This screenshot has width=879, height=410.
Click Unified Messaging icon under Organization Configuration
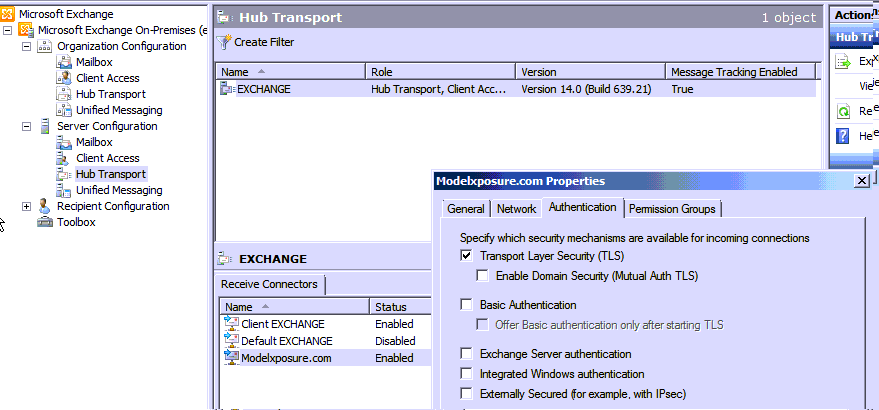pyautogui.click(x=64, y=110)
